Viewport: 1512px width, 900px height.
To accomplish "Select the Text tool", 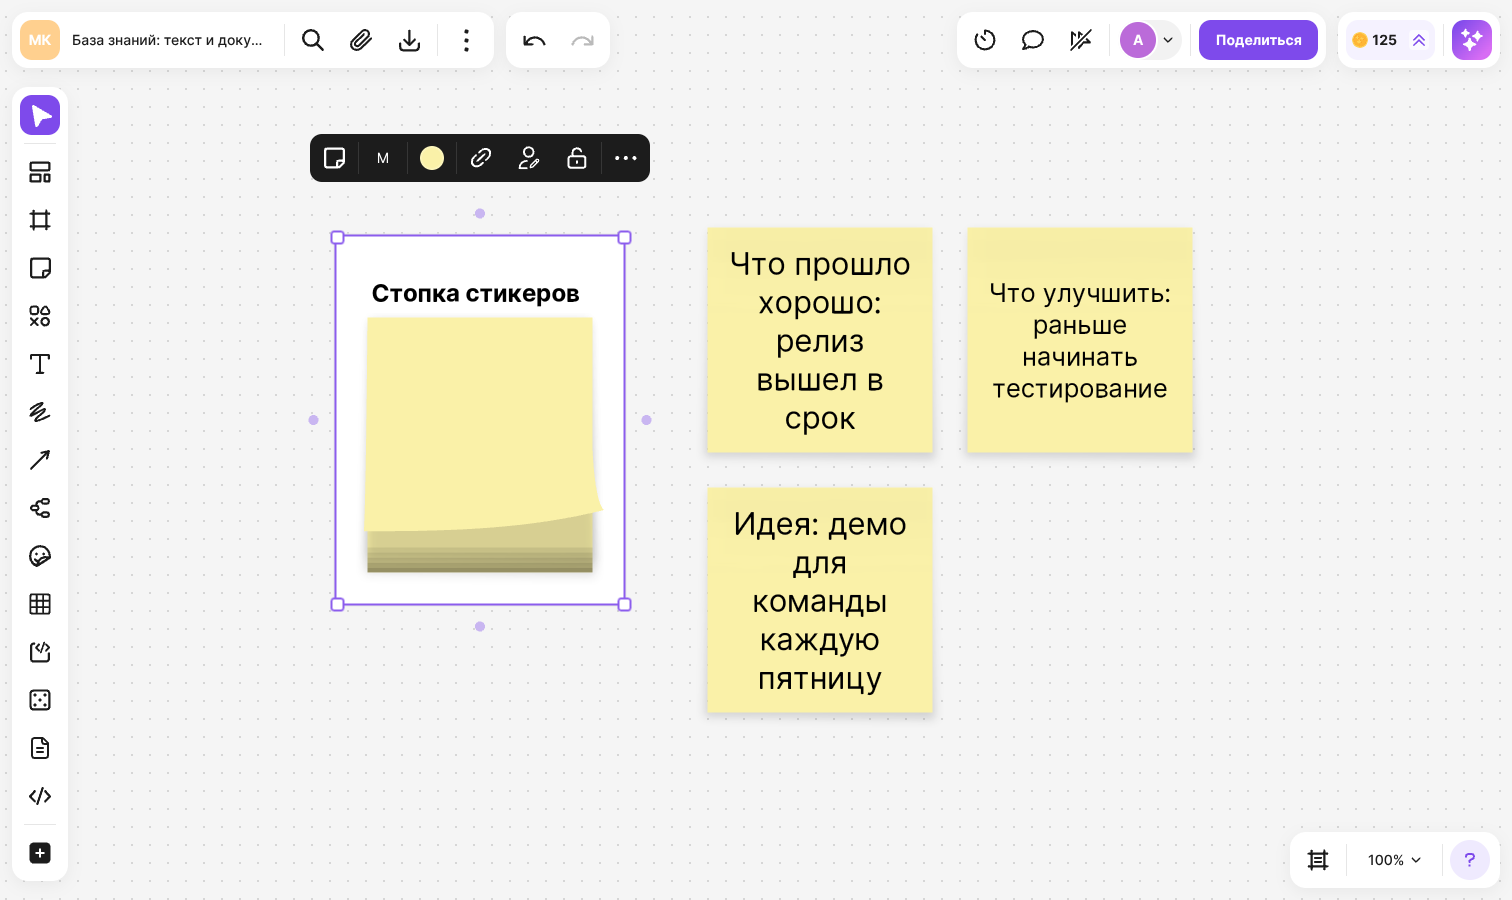I will [40, 364].
